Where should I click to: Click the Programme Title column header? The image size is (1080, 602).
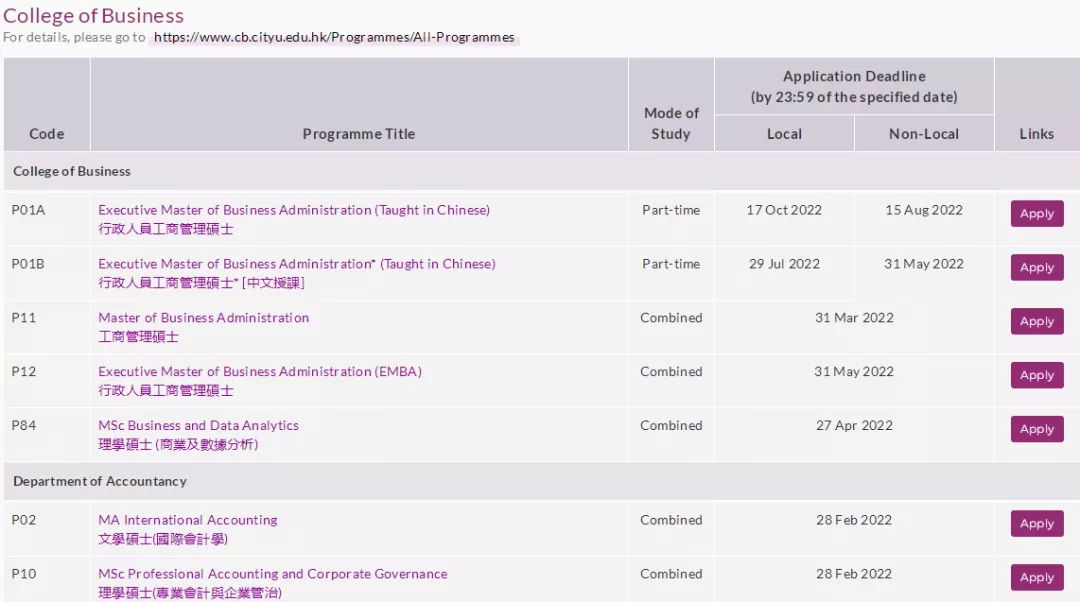click(x=359, y=134)
